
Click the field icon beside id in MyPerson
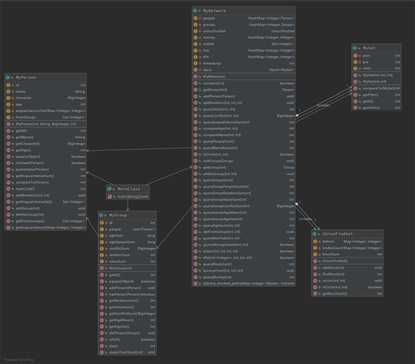(x=9, y=85)
